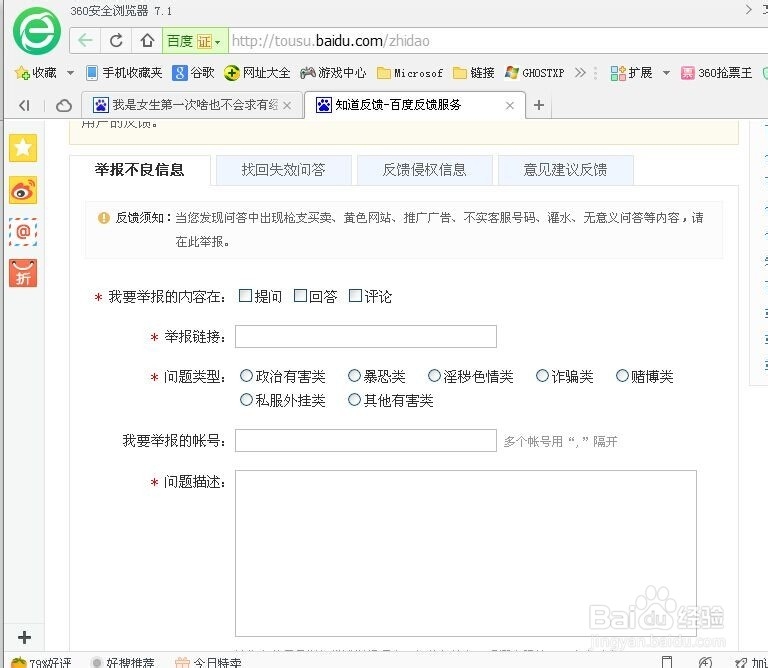The image size is (768, 668).
Task: Click the 360 browser logo icon
Action: click(x=37, y=30)
